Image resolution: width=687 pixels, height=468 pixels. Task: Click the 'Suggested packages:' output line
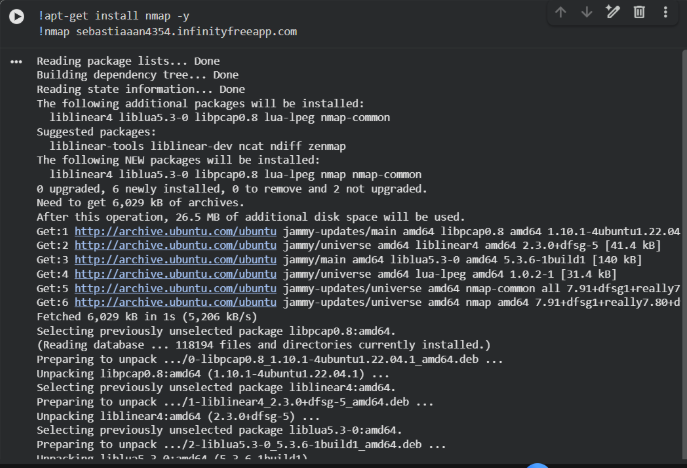click(x=96, y=132)
